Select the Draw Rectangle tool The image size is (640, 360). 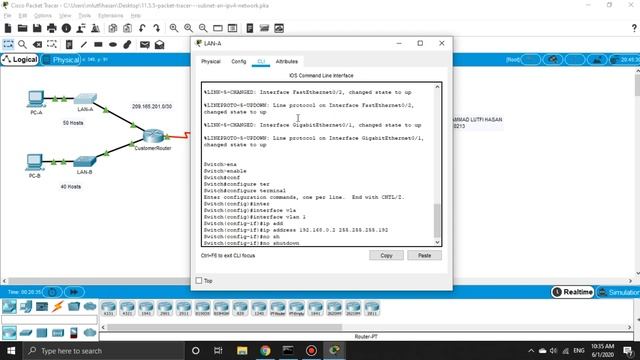[x=98, y=44]
